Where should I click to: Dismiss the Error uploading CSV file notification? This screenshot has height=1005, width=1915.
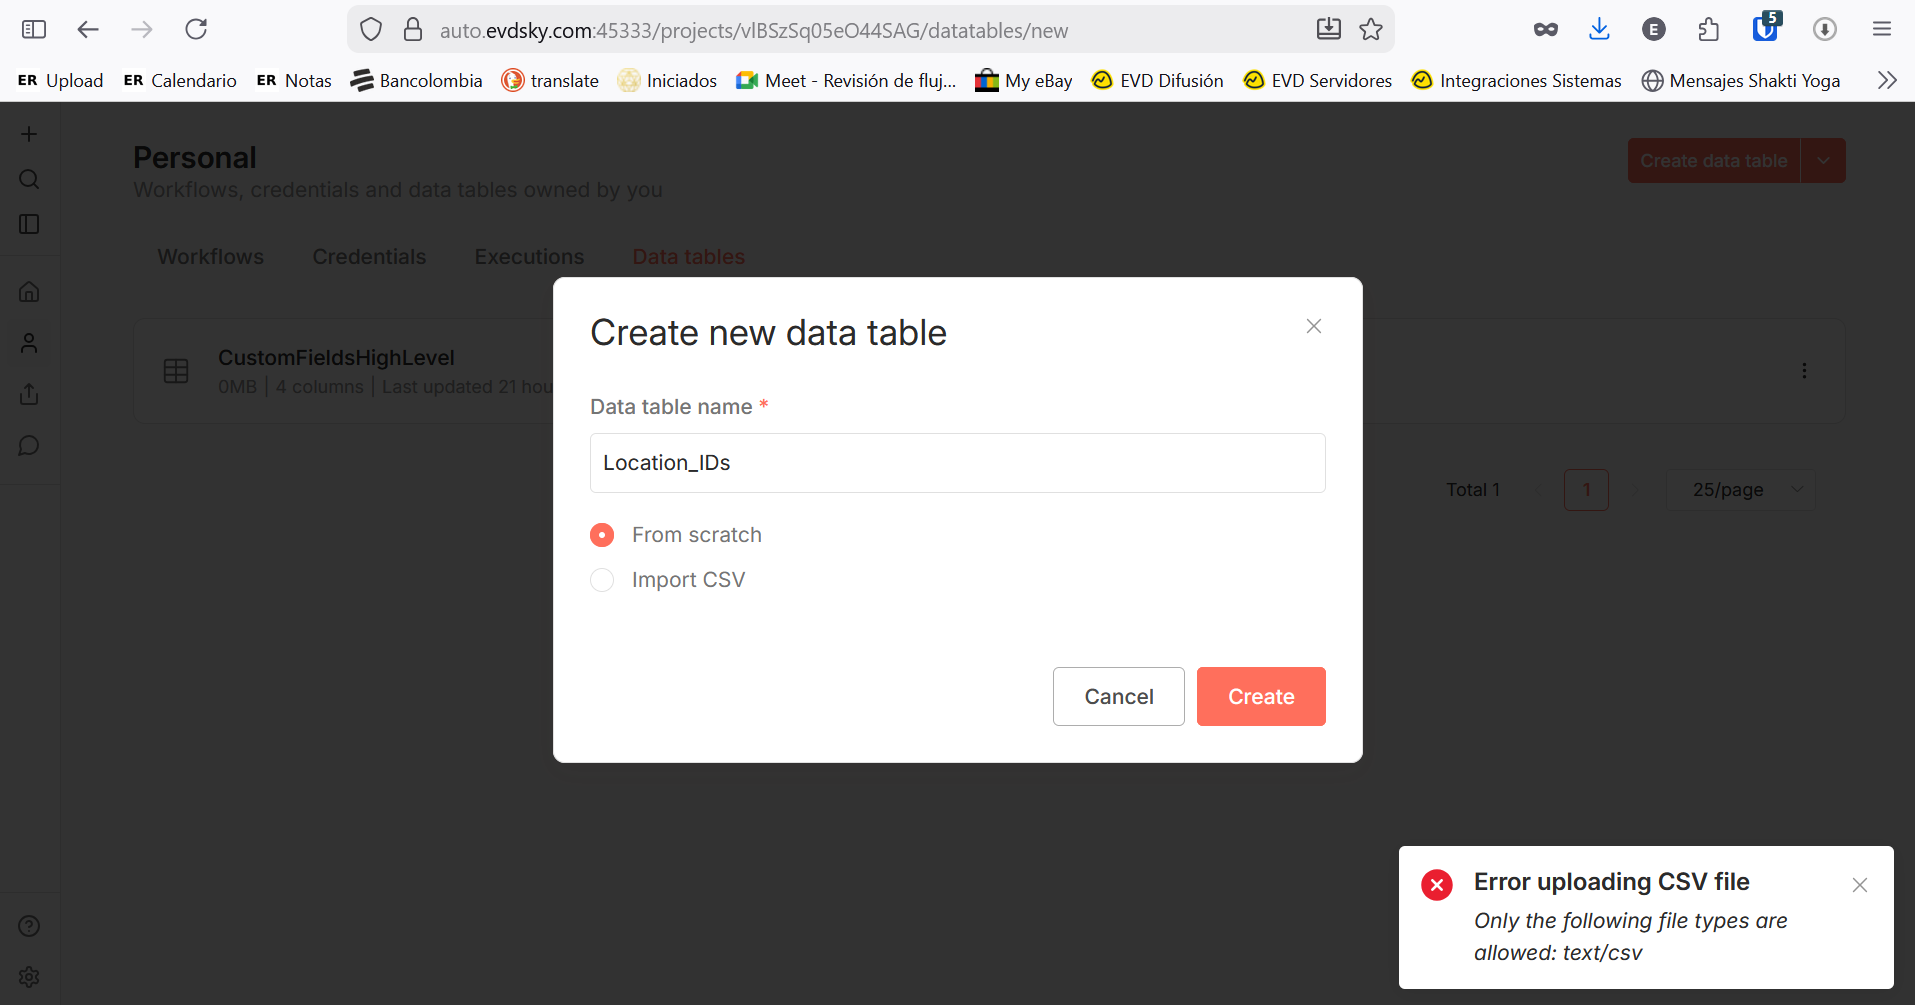point(1860,885)
